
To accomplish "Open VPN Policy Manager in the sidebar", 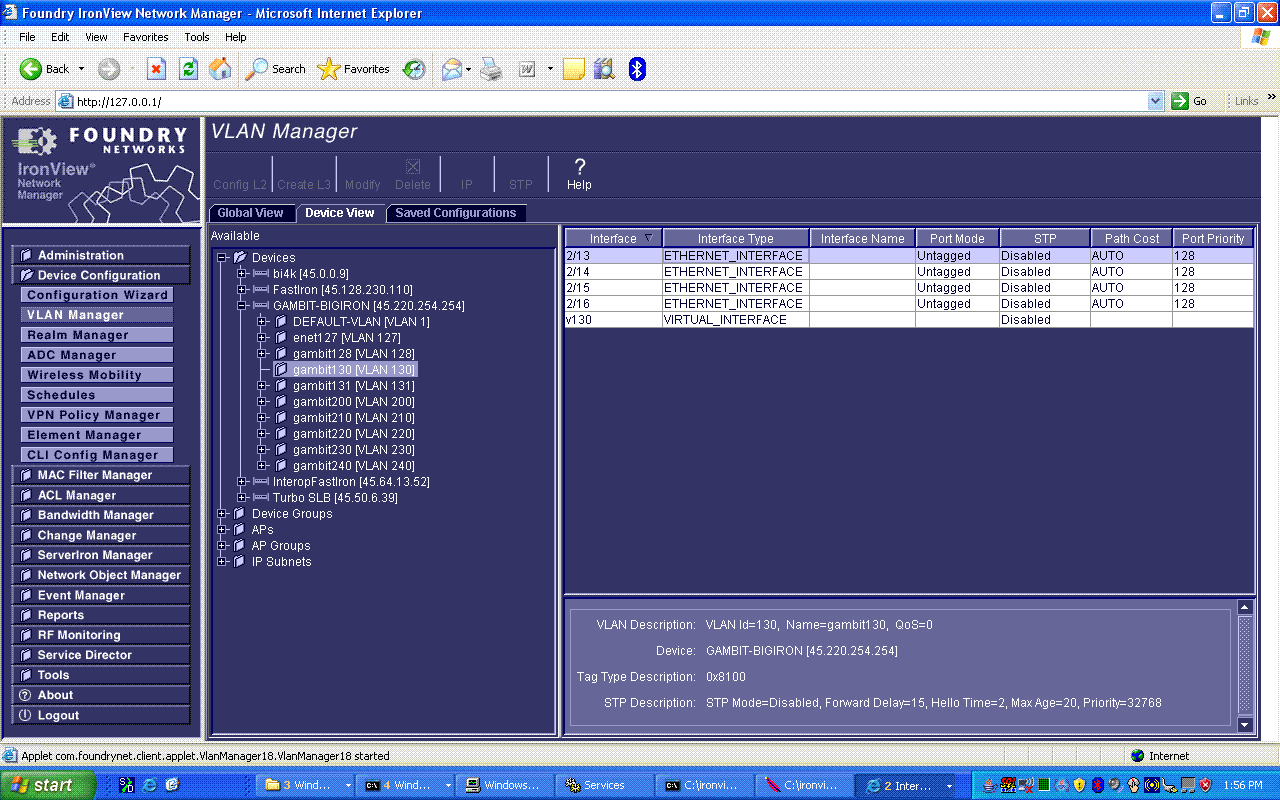I will tap(97, 415).
